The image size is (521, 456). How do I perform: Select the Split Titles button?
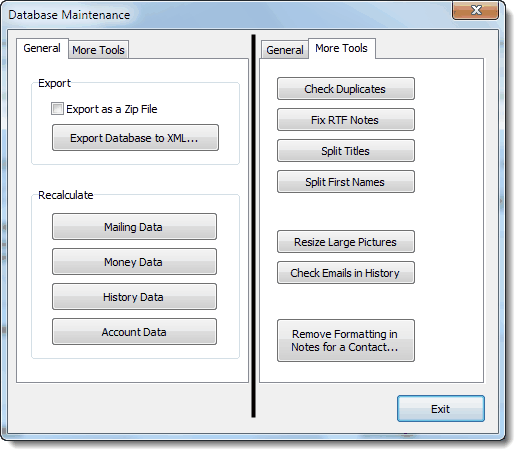click(x=346, y=151)
